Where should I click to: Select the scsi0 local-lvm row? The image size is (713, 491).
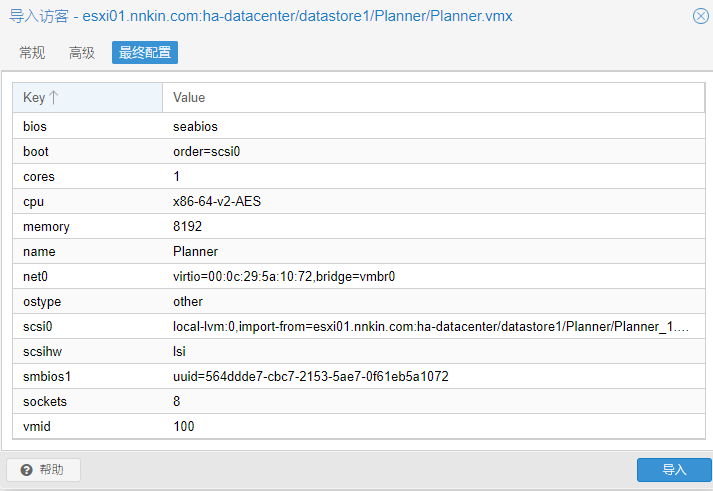[x=358, y=327]
